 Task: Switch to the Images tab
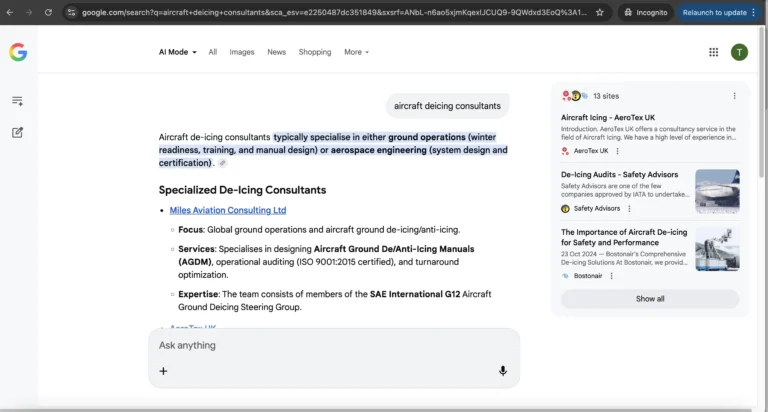(242, 52)
